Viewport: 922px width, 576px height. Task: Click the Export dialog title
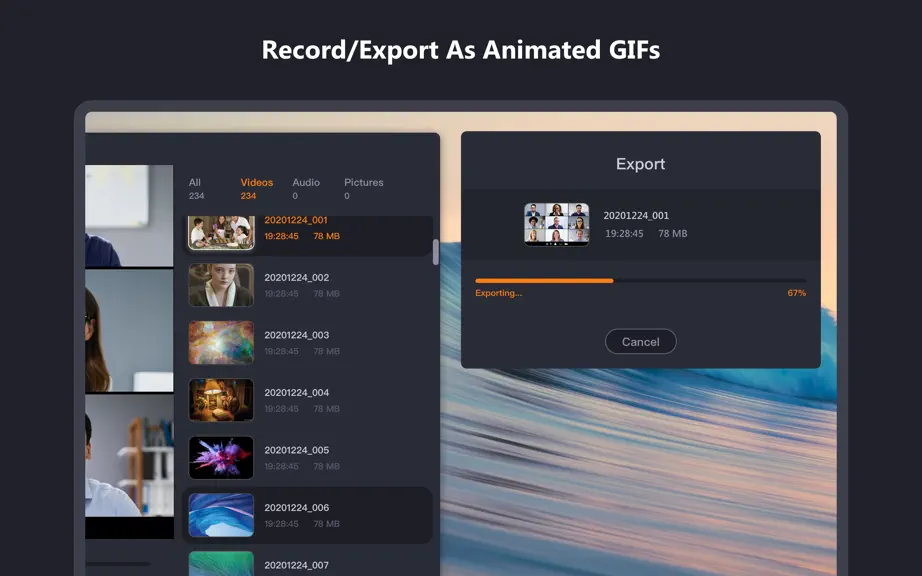[640, 164]
